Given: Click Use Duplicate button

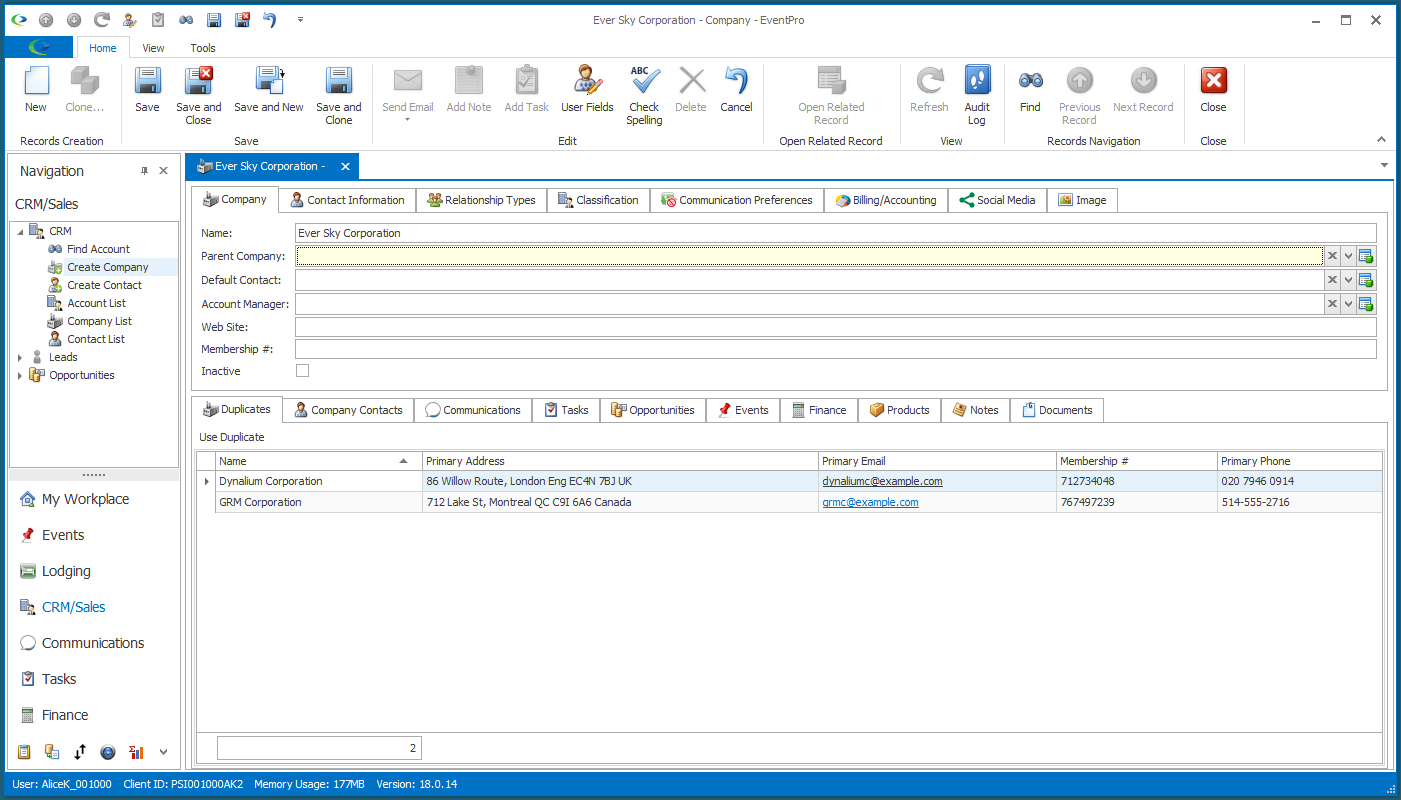Looking at the screenshot, I should [x=232, y=437].
